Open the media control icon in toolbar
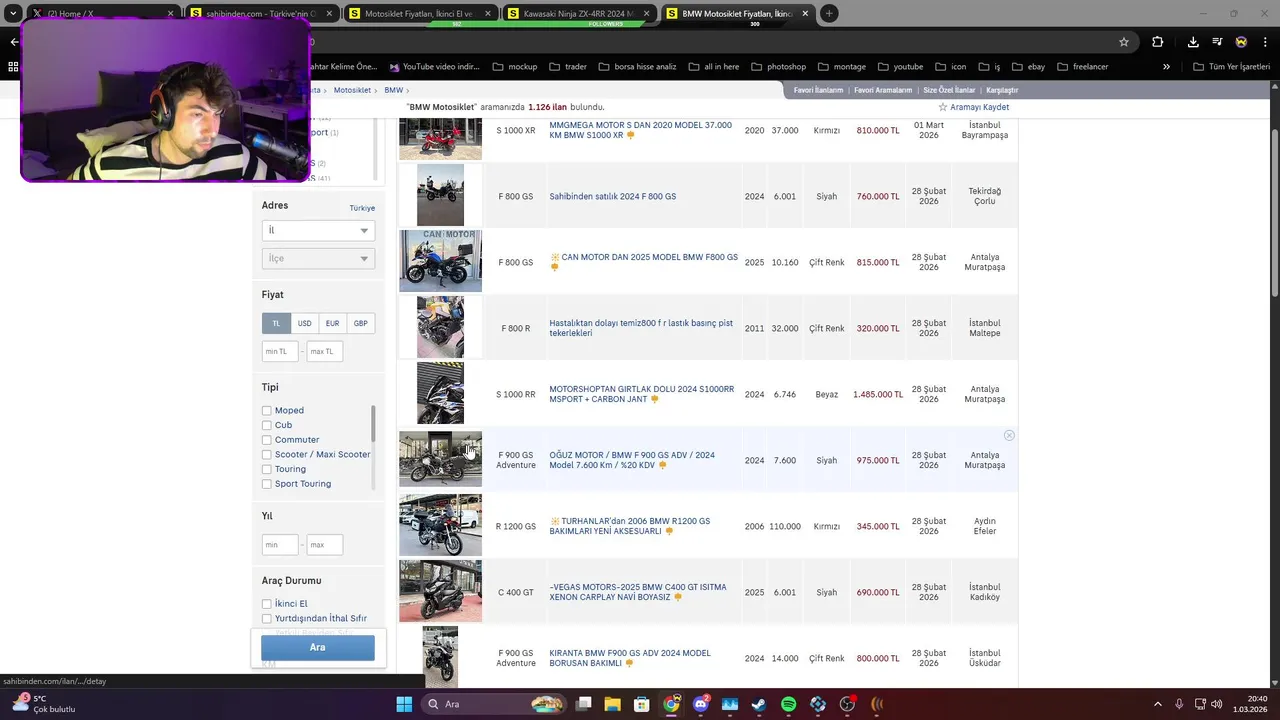The width and height of the screenshot is (1280, 720). coord(1217,42)
